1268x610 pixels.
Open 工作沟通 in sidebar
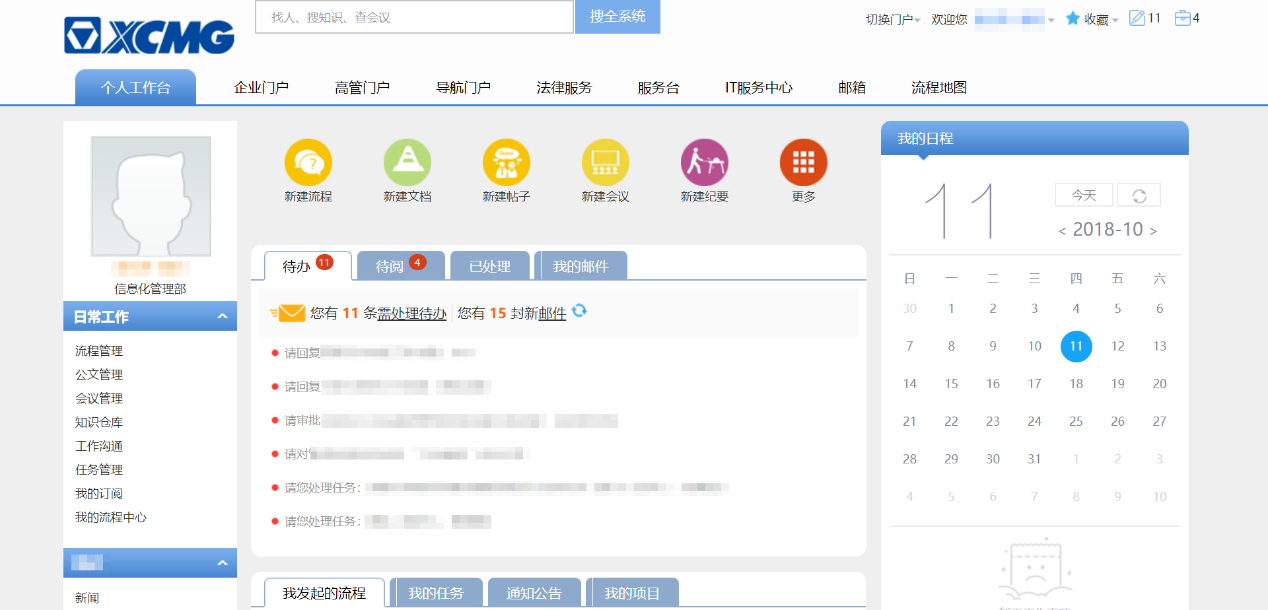(99, 446)
